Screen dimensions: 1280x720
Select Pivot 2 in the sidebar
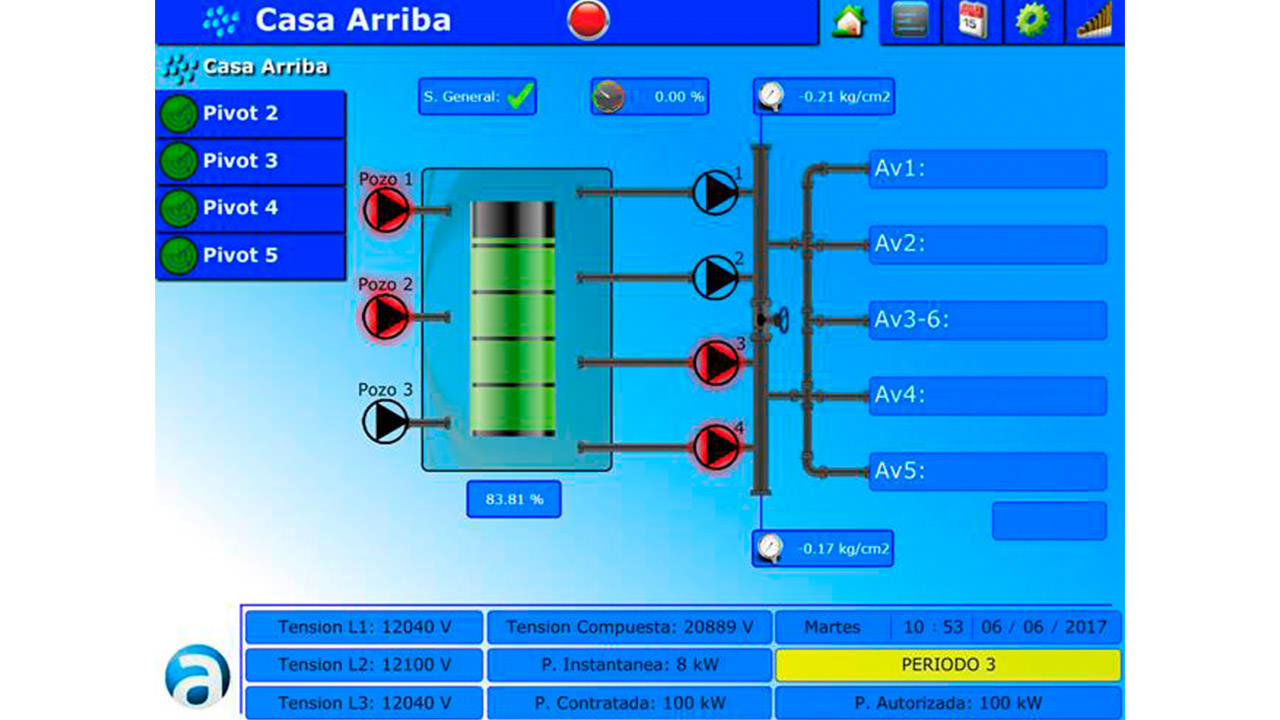tap(250, 114)
